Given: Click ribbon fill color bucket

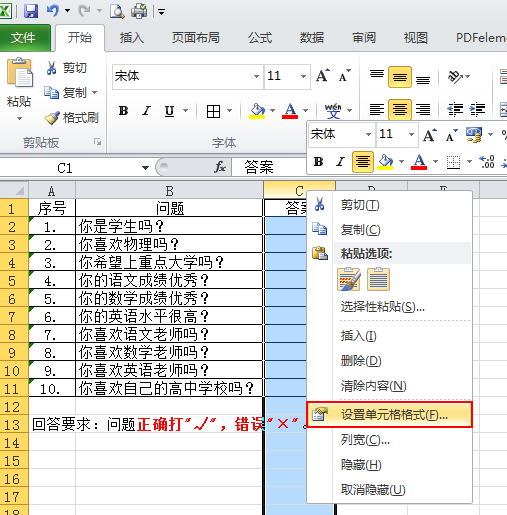Looking at the screenshot, I should (257, 111).
